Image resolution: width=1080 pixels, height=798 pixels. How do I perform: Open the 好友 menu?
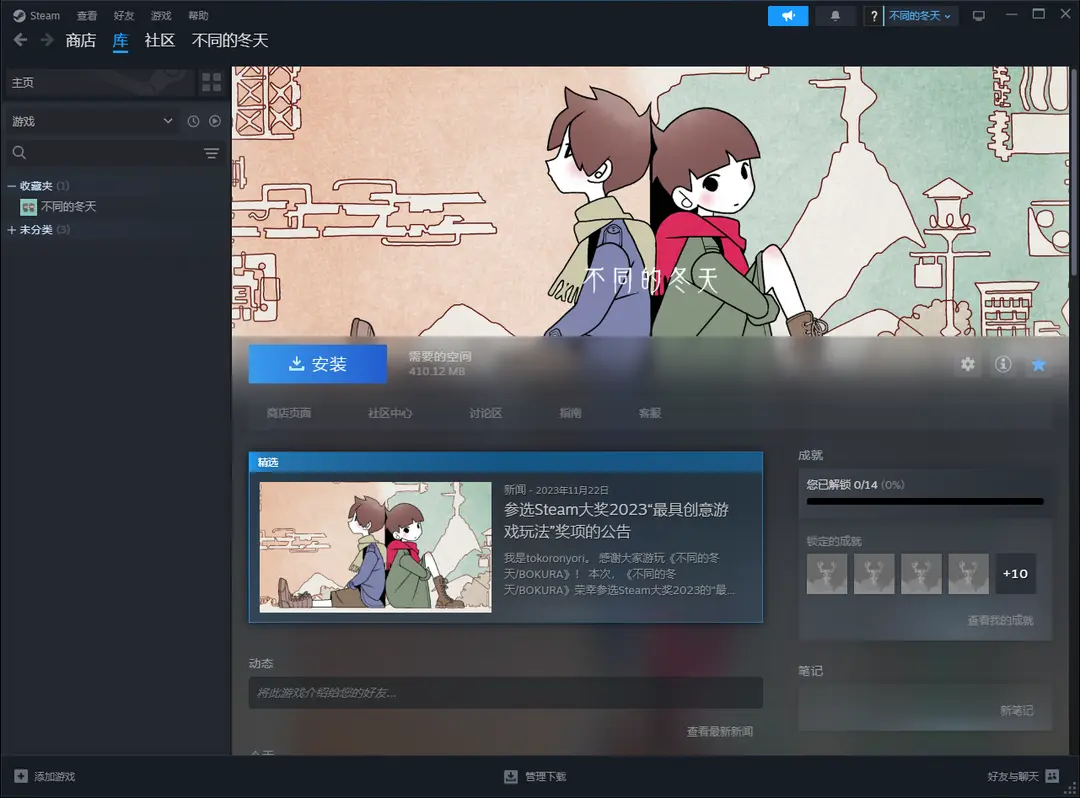[124, 15]
